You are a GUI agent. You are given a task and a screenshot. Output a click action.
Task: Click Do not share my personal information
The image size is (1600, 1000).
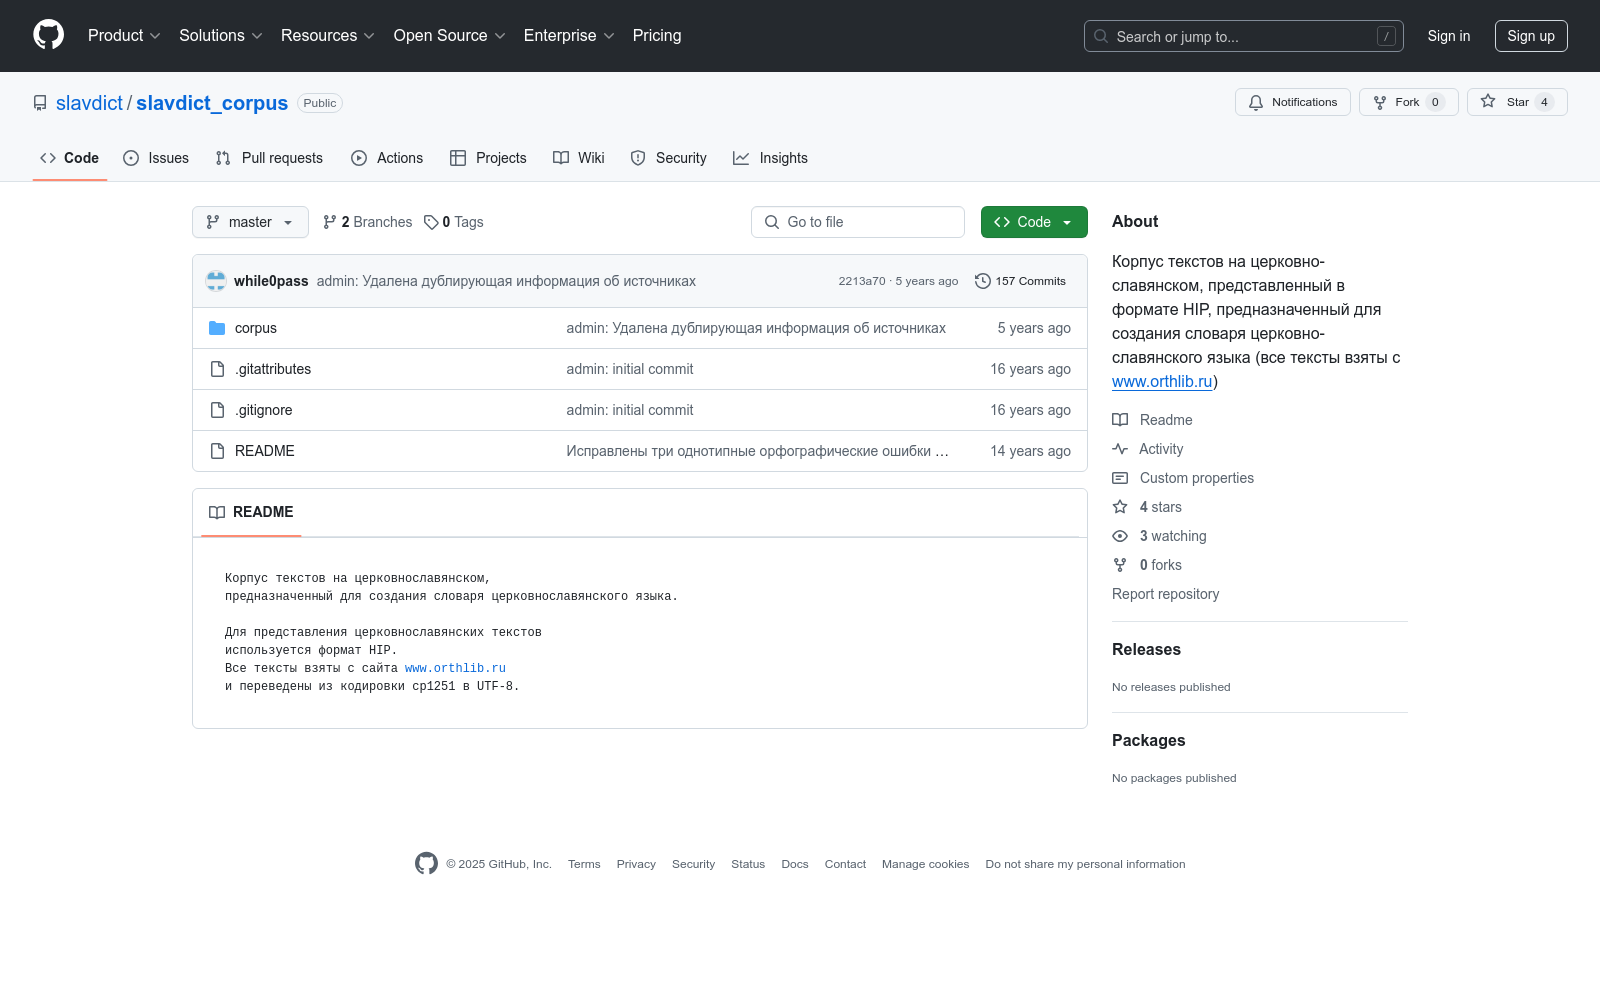point(1085,864)
